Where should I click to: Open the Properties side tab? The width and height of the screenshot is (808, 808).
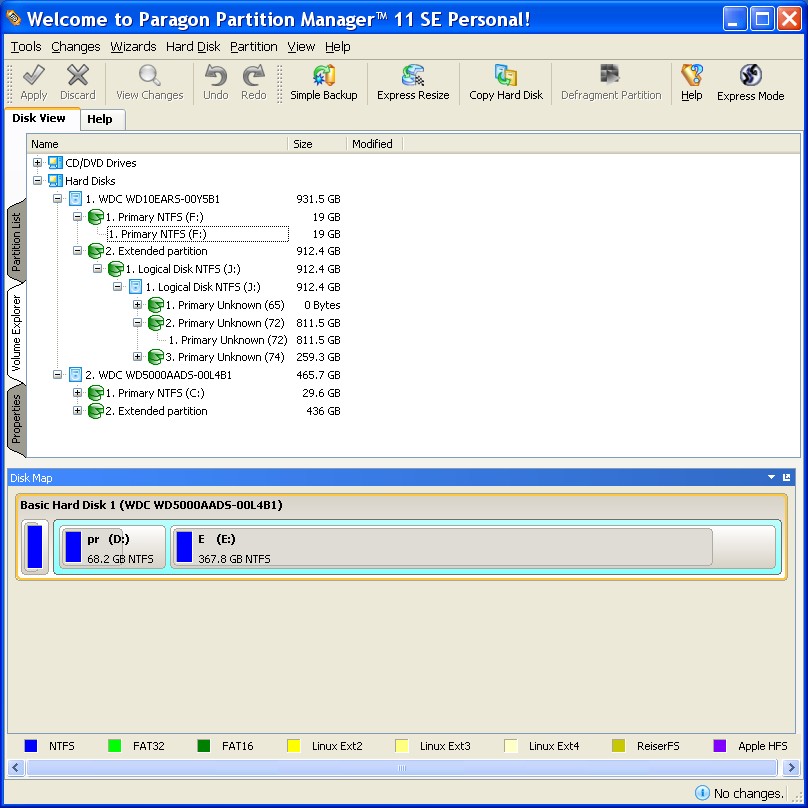[x=16, y=419]
